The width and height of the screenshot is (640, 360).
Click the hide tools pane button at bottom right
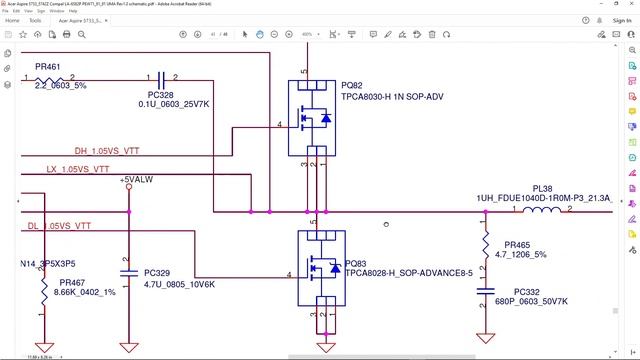pos(632,352)
